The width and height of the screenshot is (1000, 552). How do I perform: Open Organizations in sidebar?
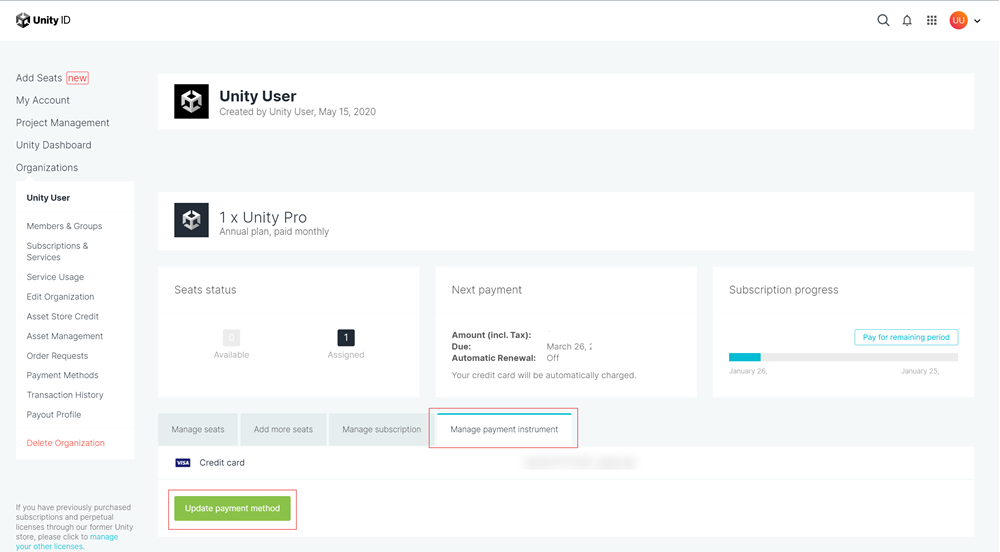tap(47, 167)
